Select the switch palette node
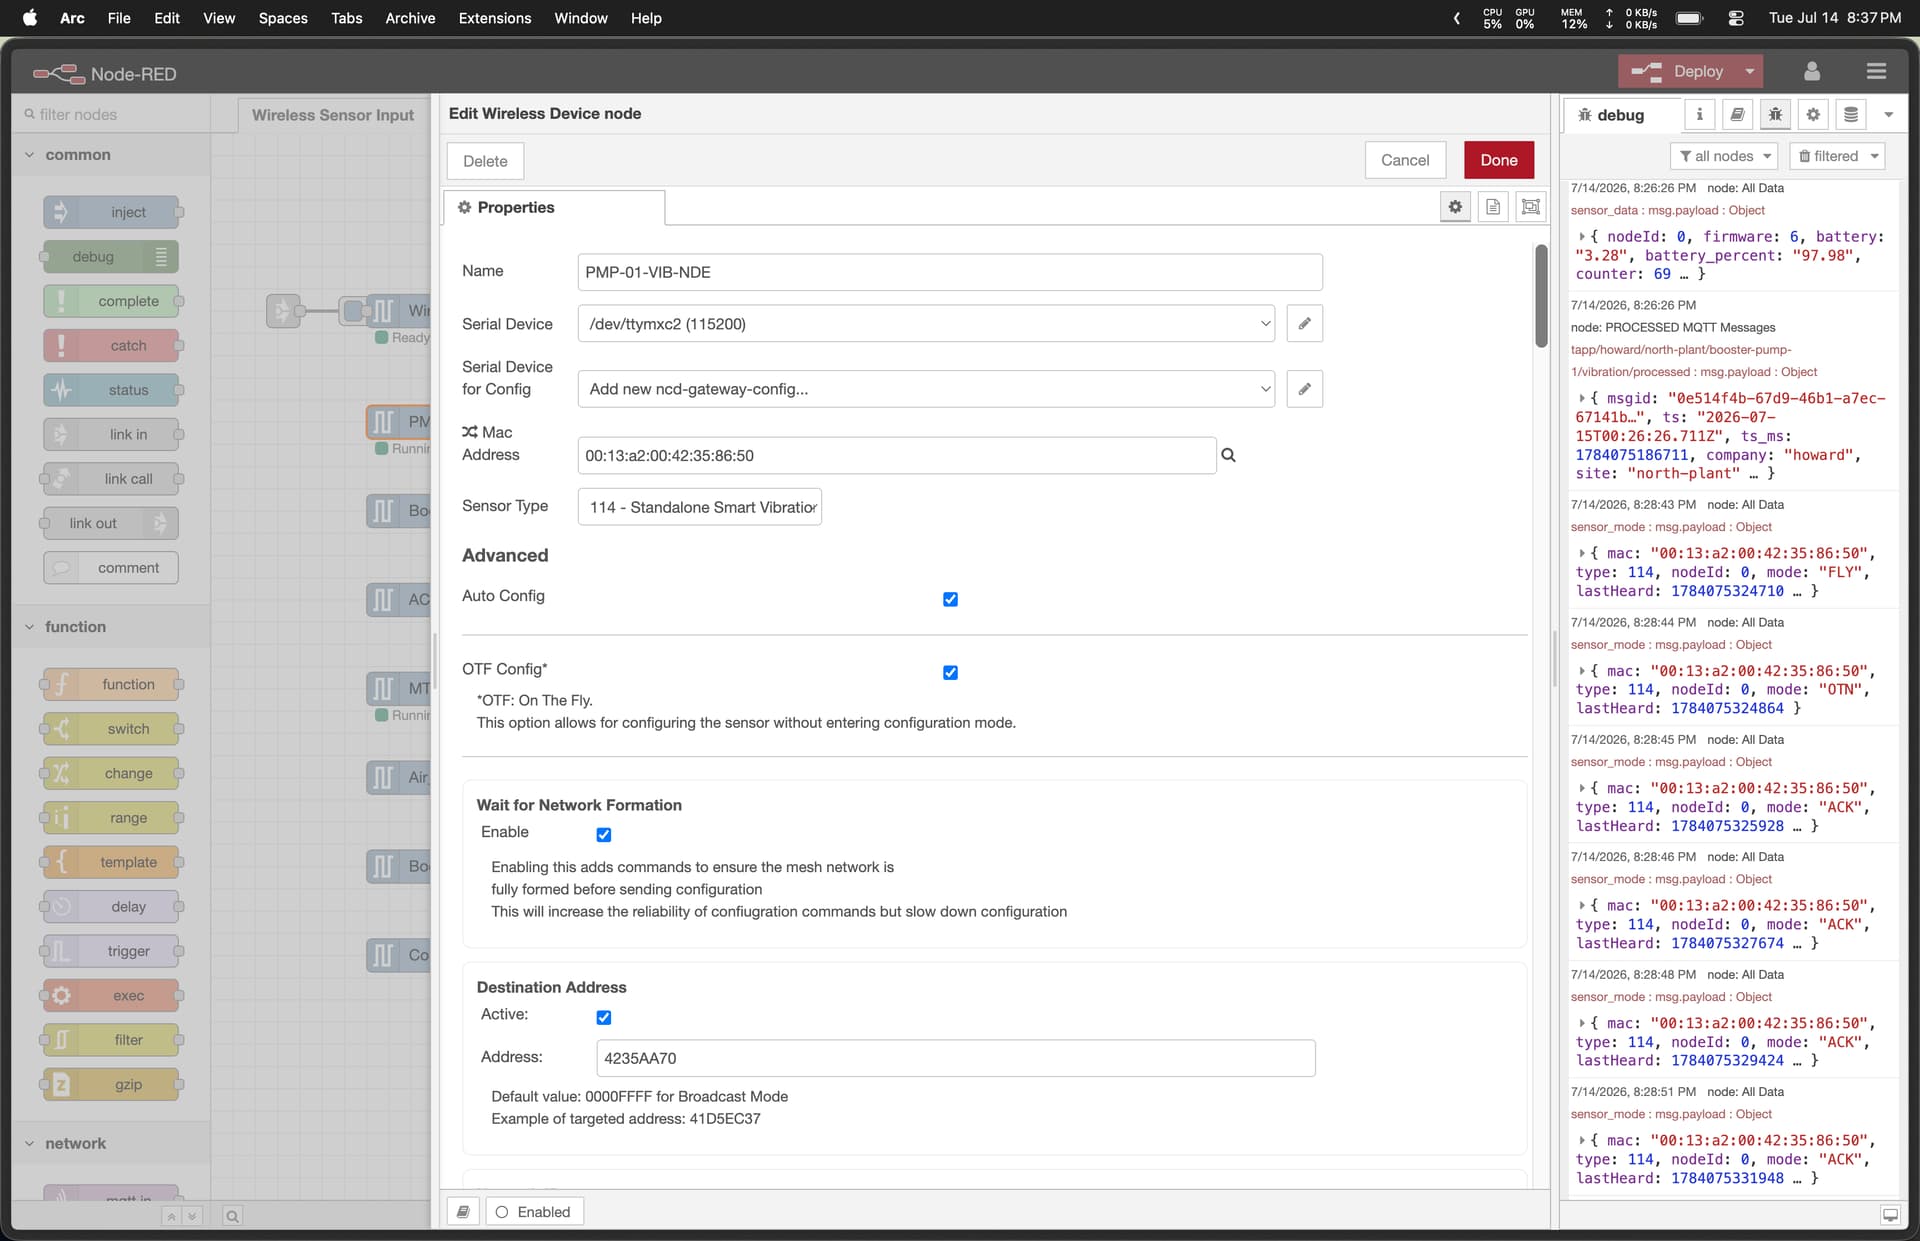The width and height of the screenshot is (1920, 1241). (111, 729)
